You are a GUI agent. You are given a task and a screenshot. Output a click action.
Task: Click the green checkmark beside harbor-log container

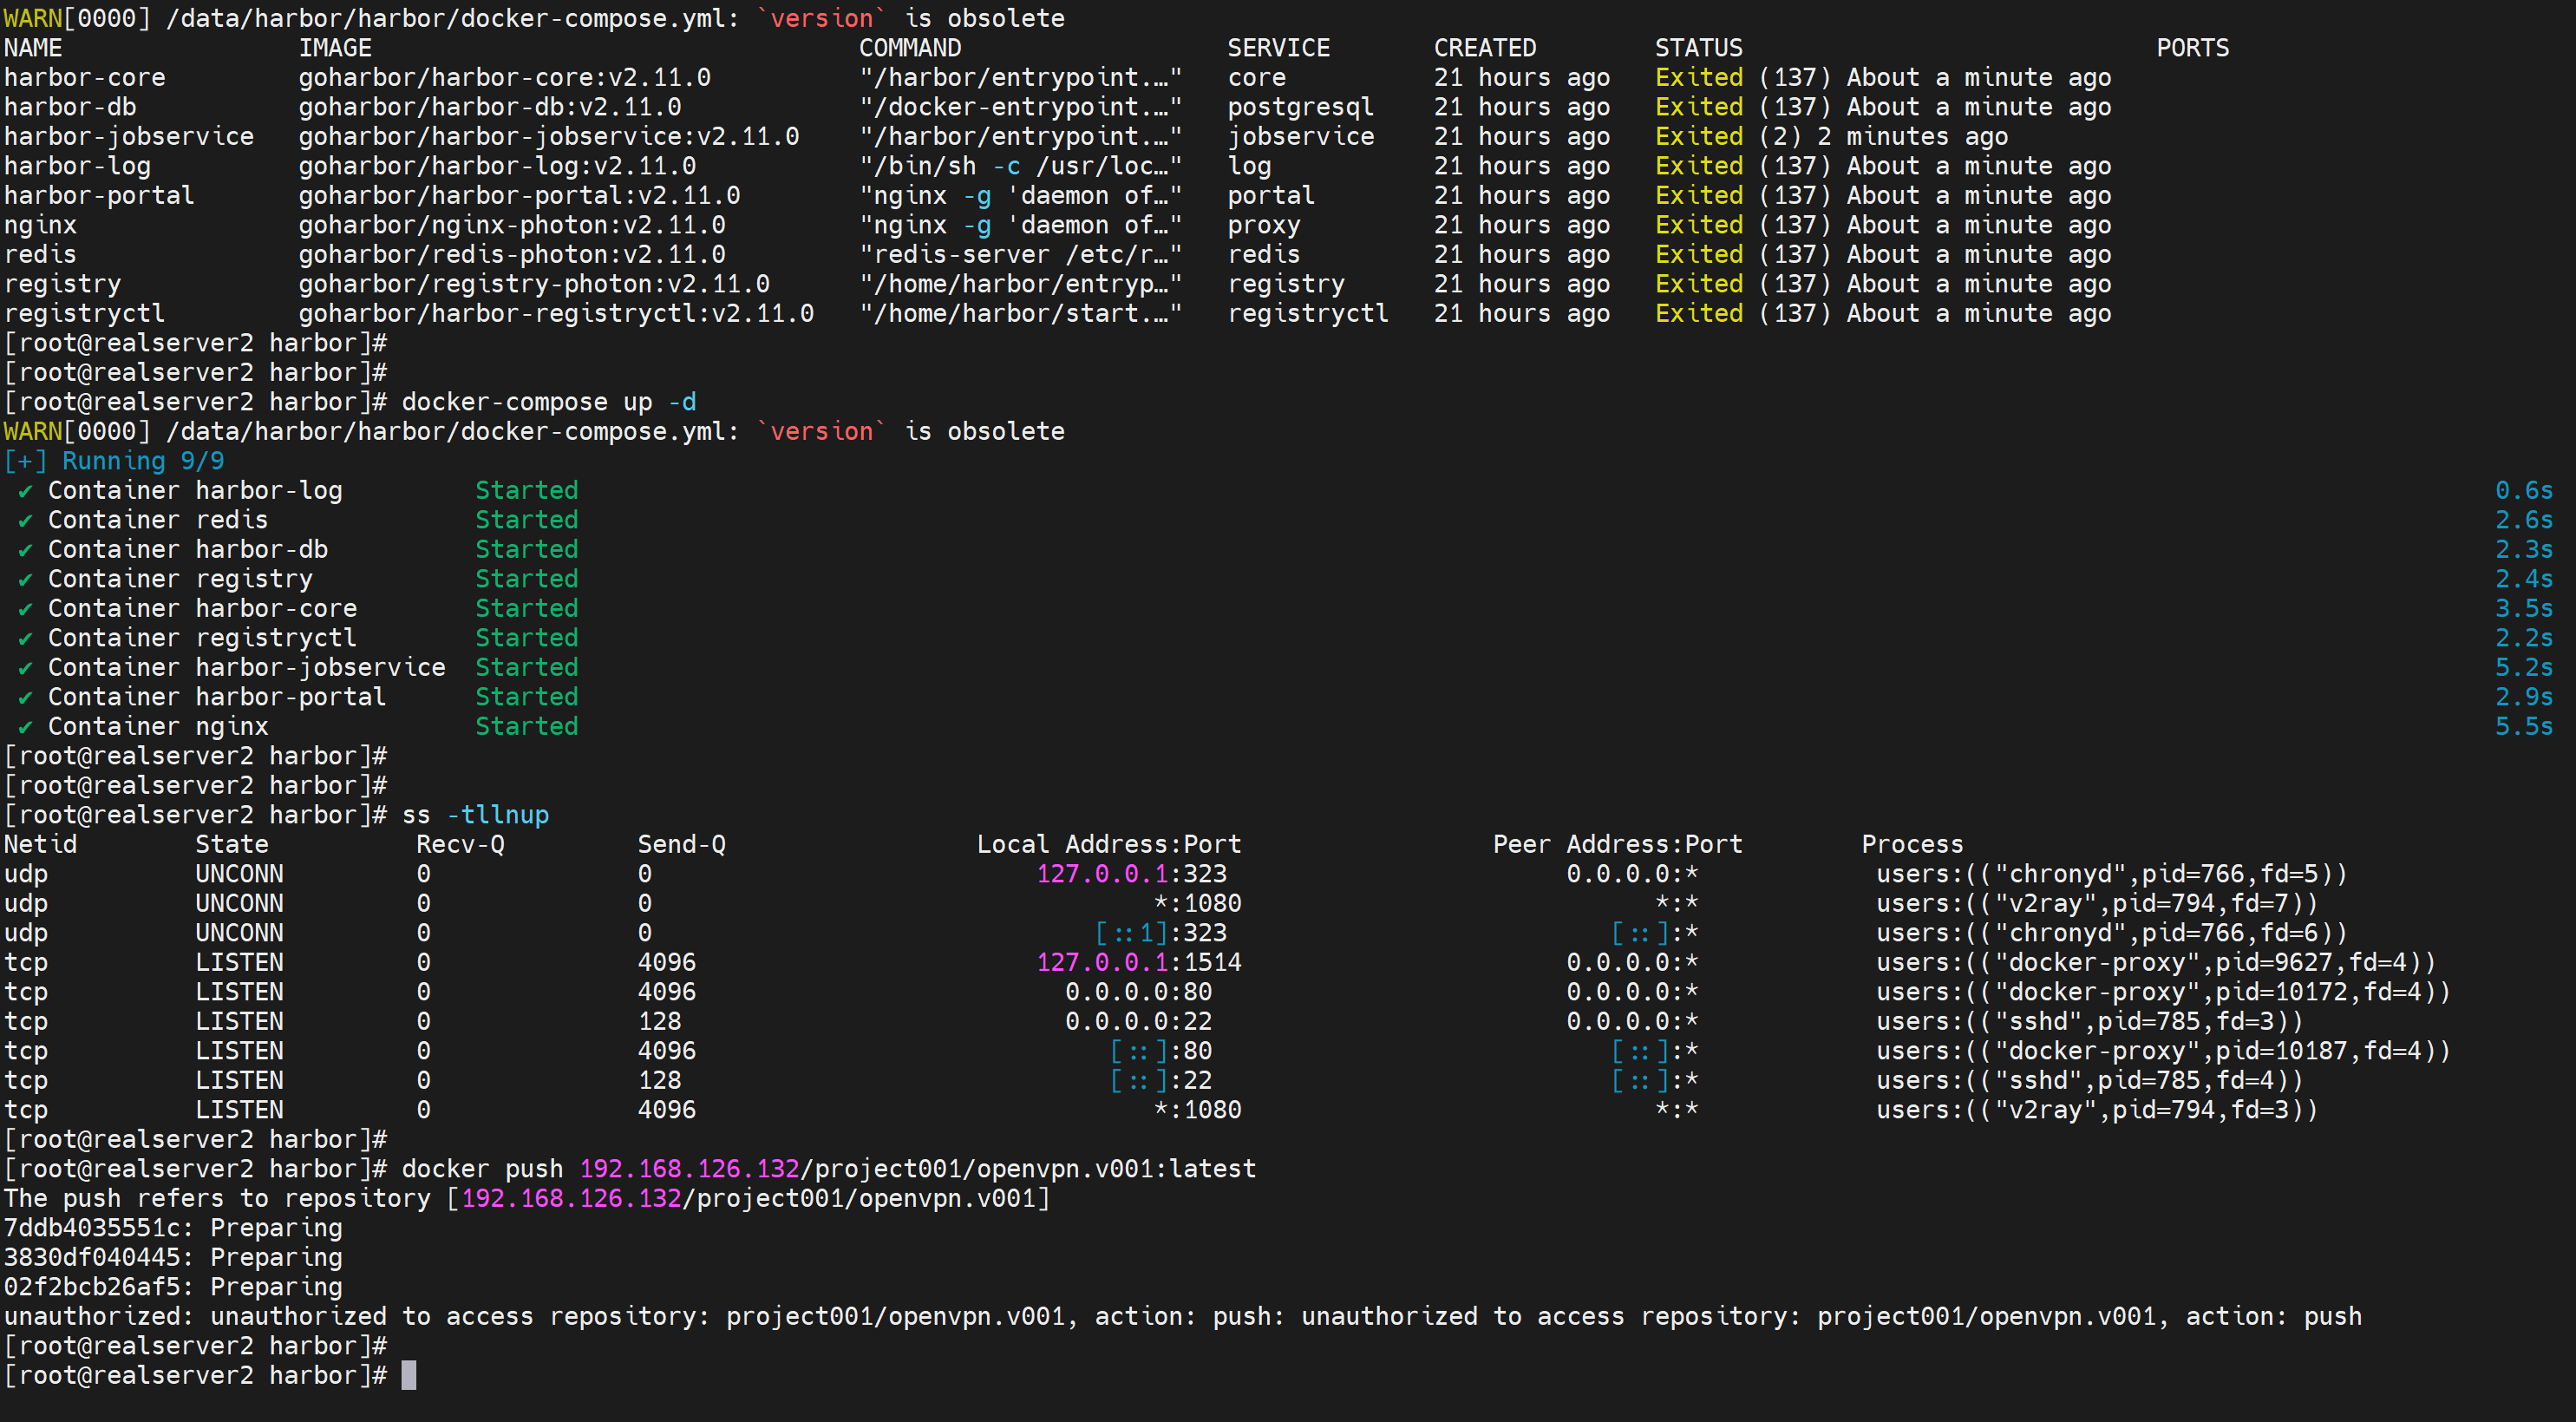(x=26, y=491)
